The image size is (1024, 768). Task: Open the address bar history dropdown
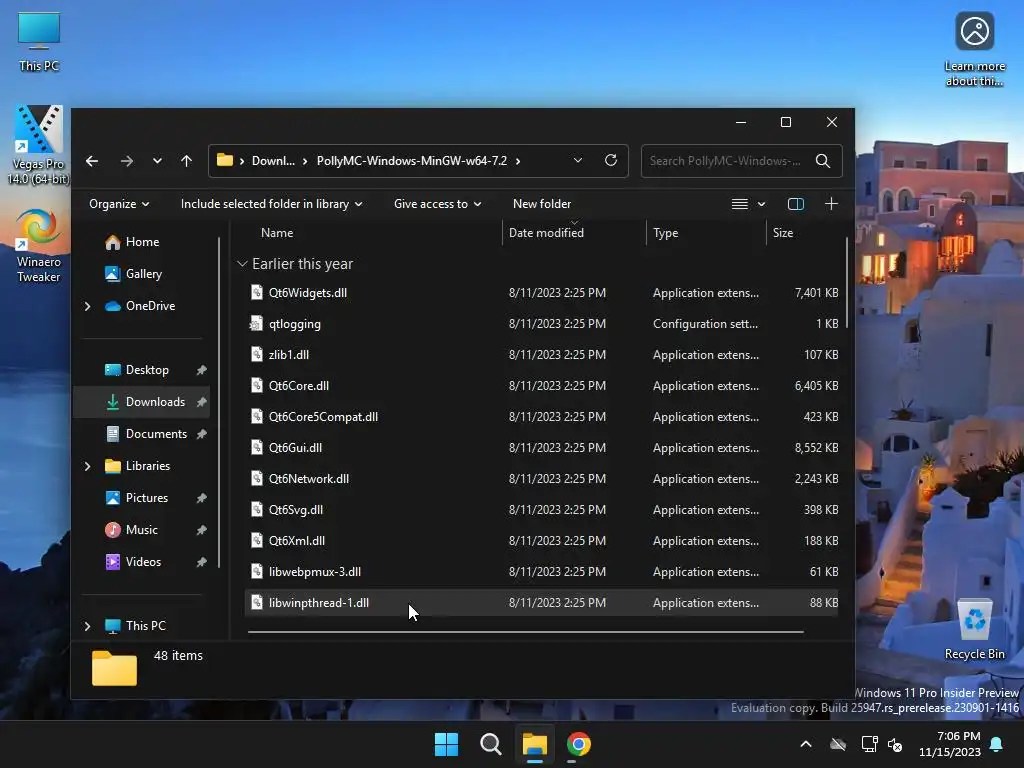(578, 161)
